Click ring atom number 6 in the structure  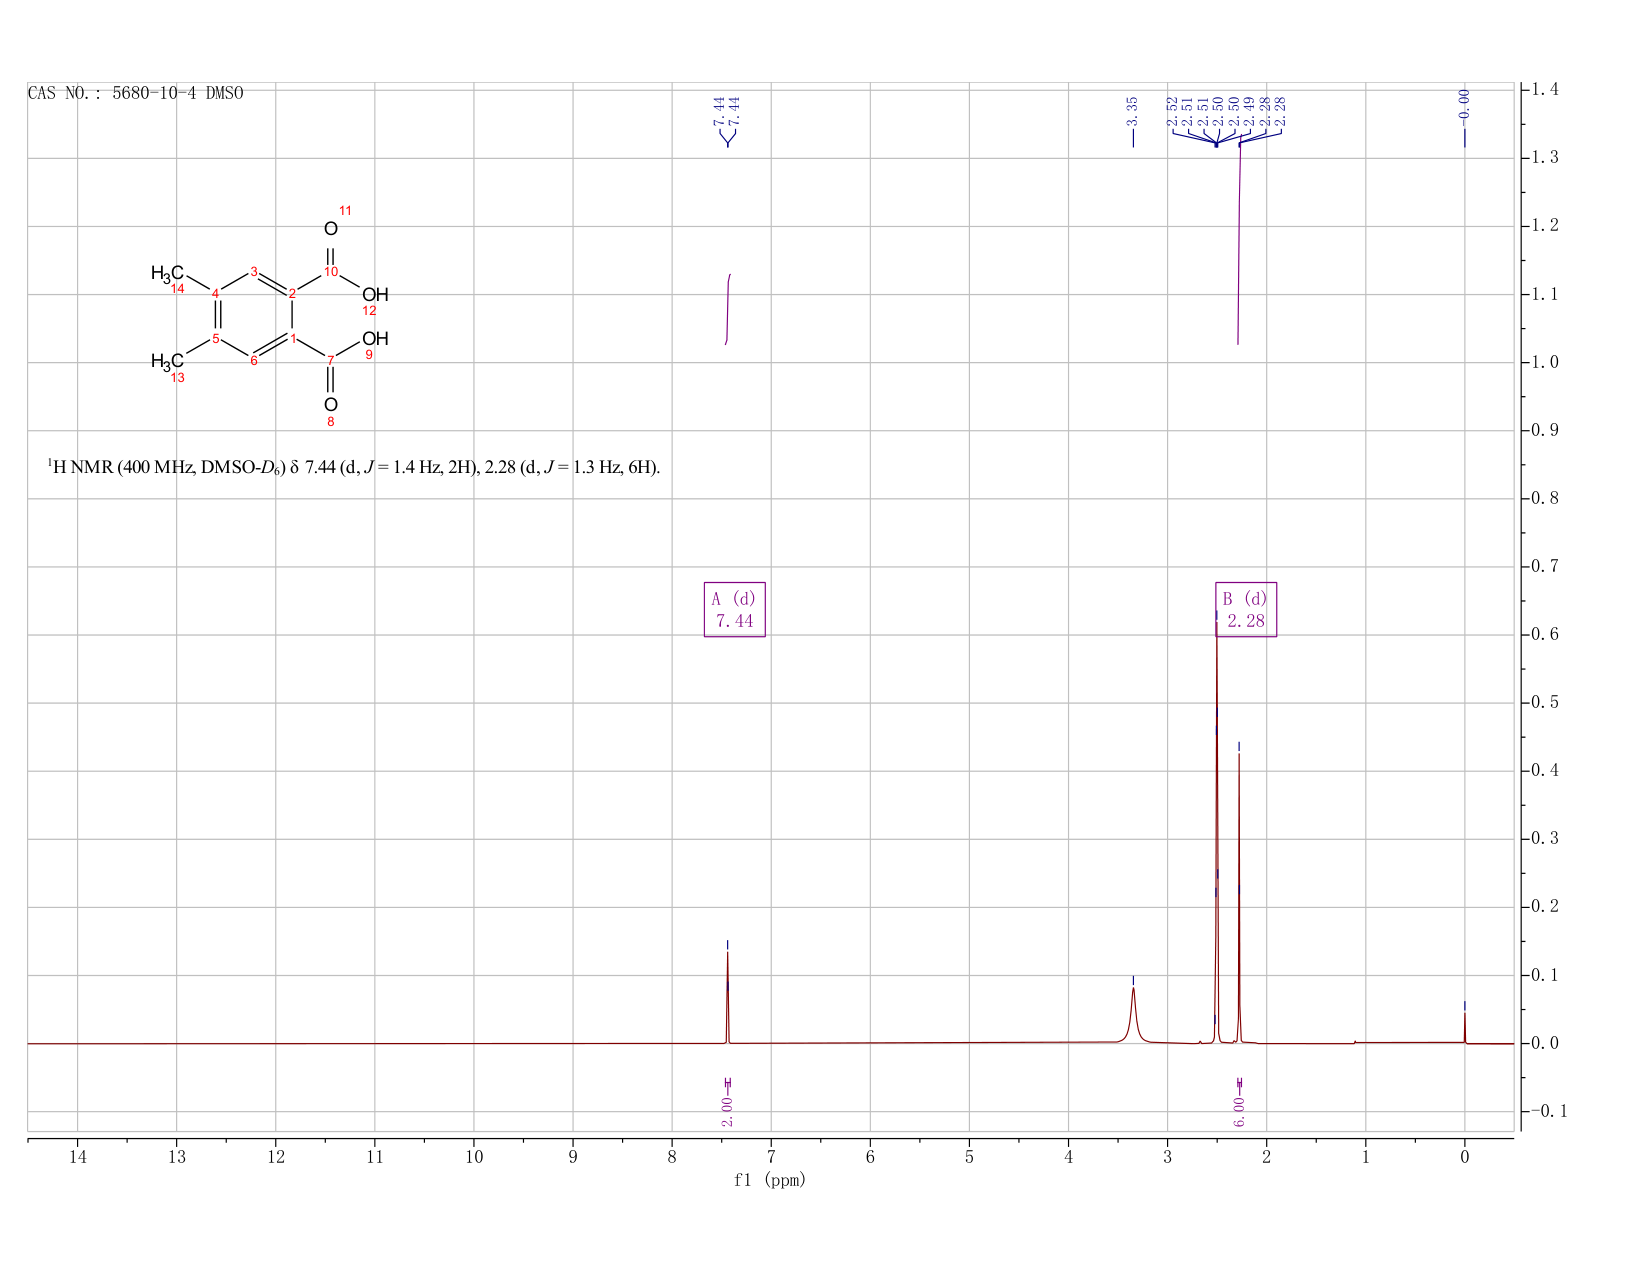254,361
